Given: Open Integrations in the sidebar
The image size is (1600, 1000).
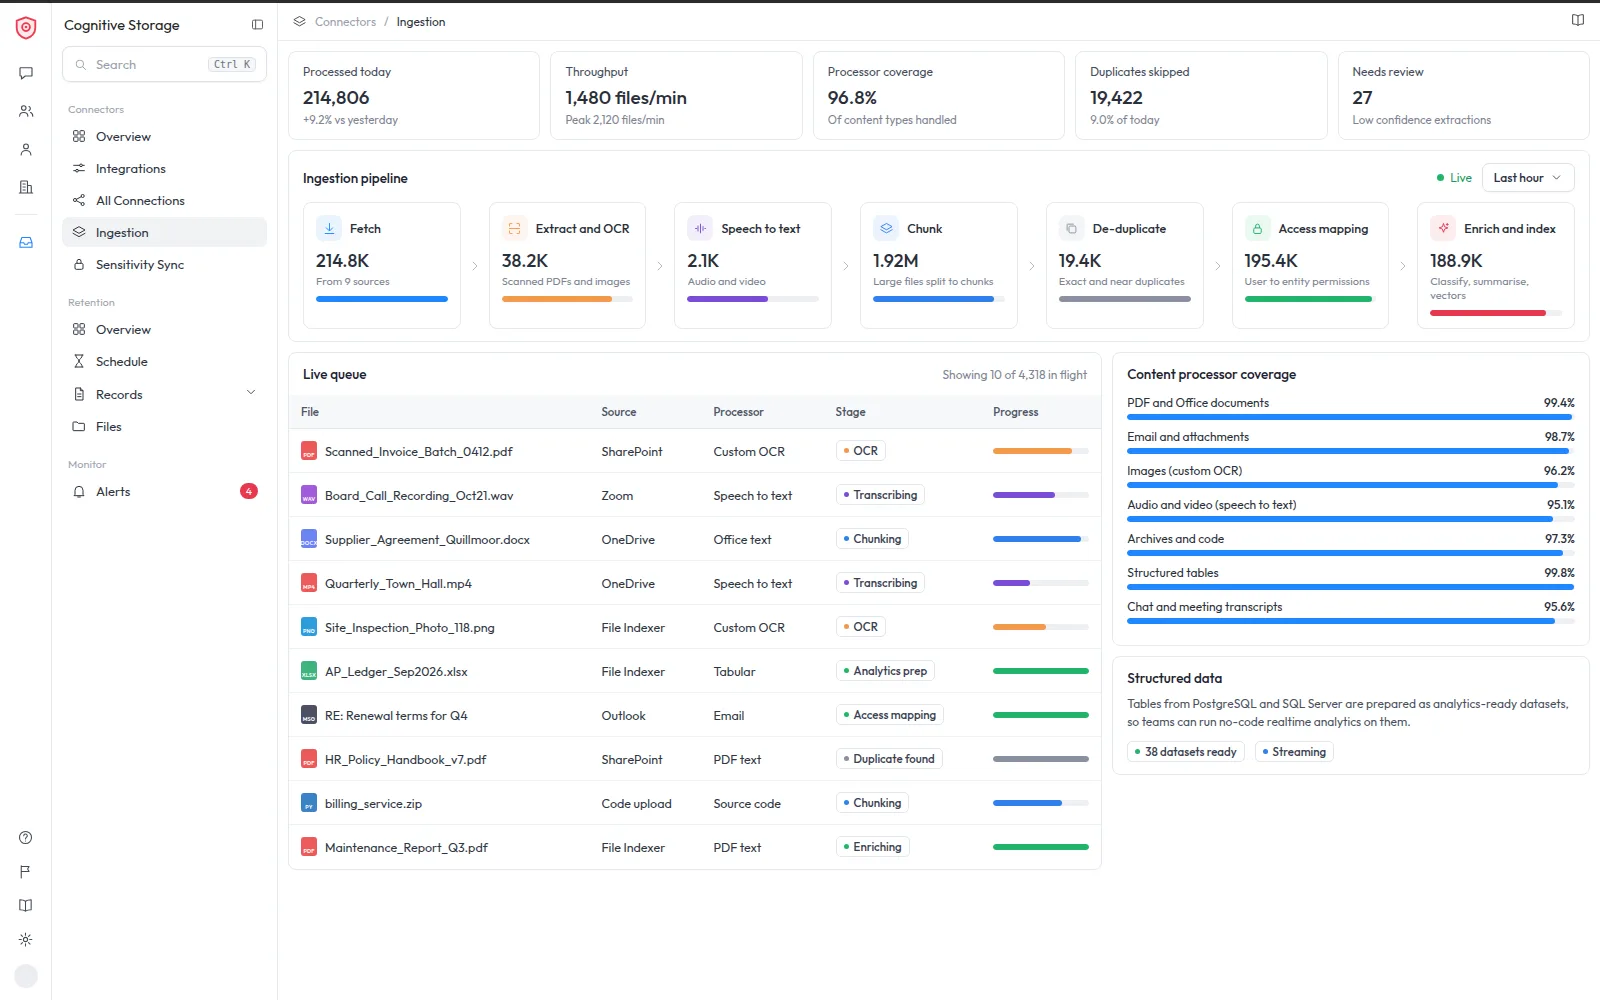Looking at the screenshot, I should pos(164,168).
